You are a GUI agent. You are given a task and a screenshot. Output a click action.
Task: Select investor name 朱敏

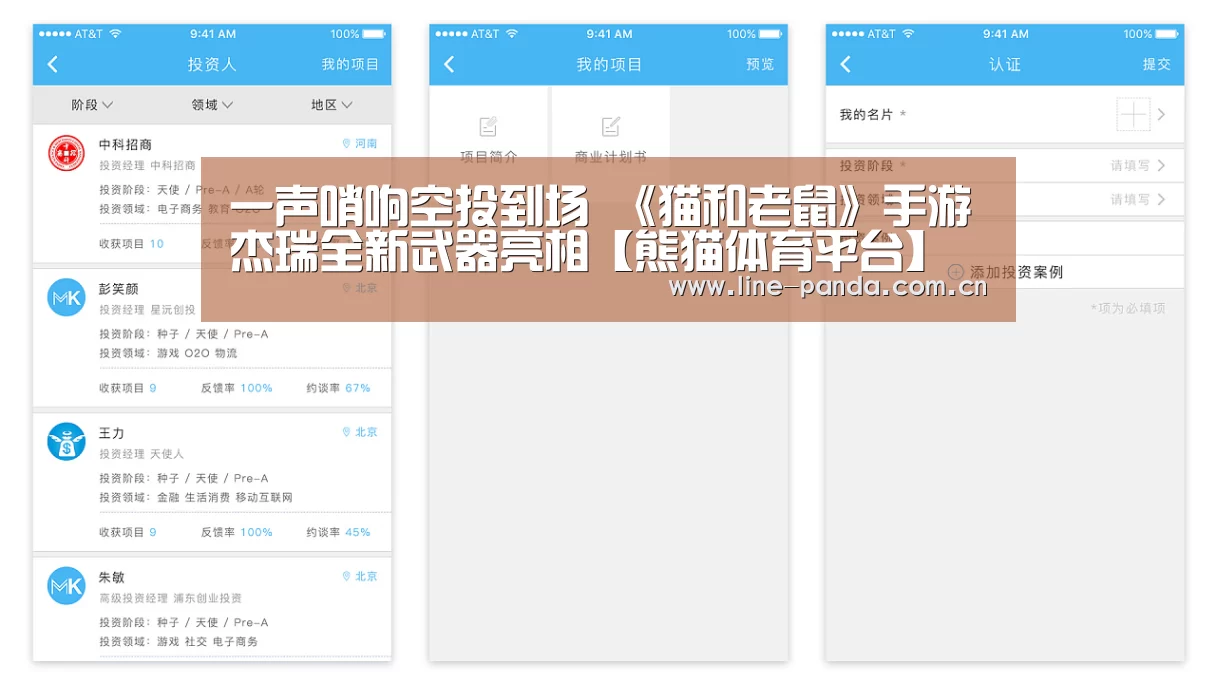111,577
